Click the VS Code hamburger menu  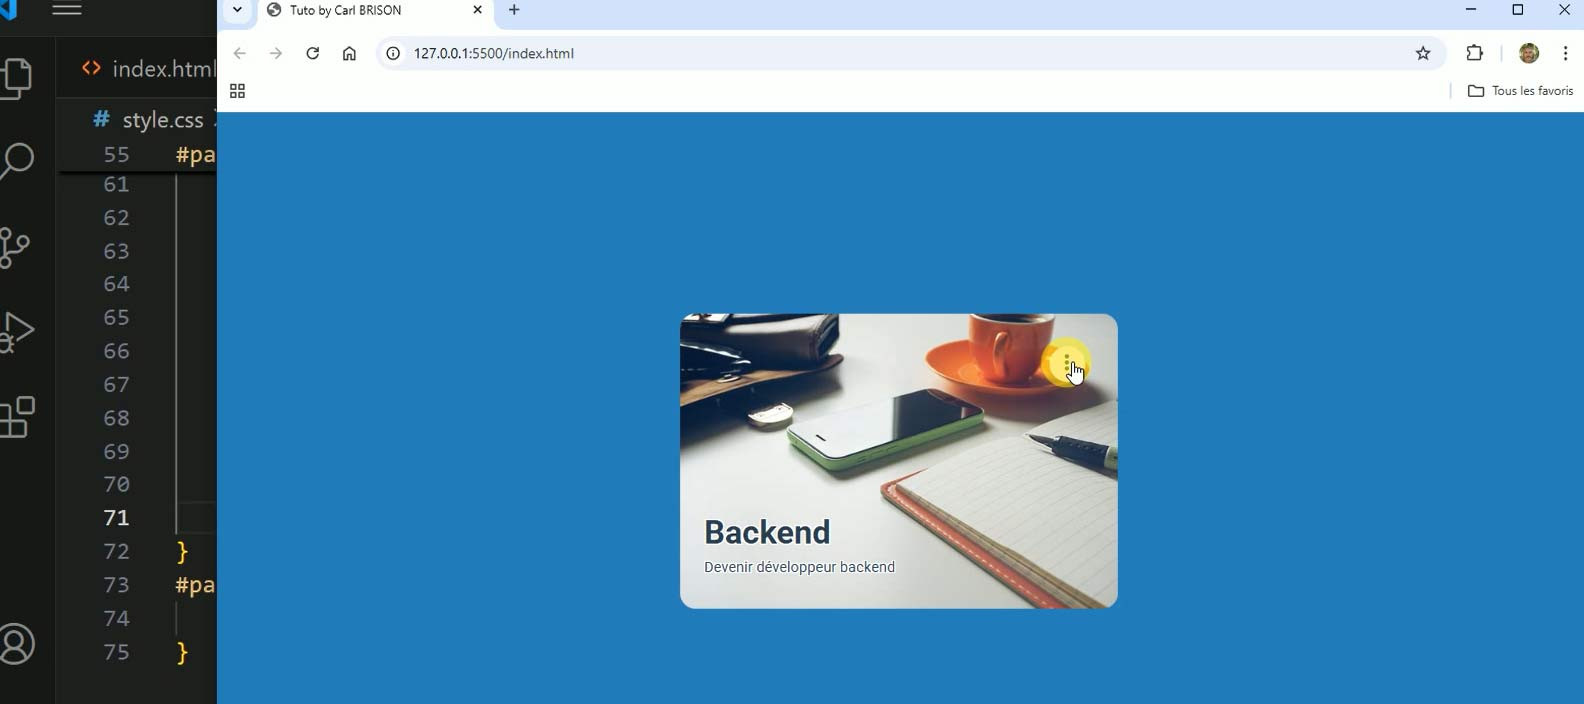pos(67,10)
